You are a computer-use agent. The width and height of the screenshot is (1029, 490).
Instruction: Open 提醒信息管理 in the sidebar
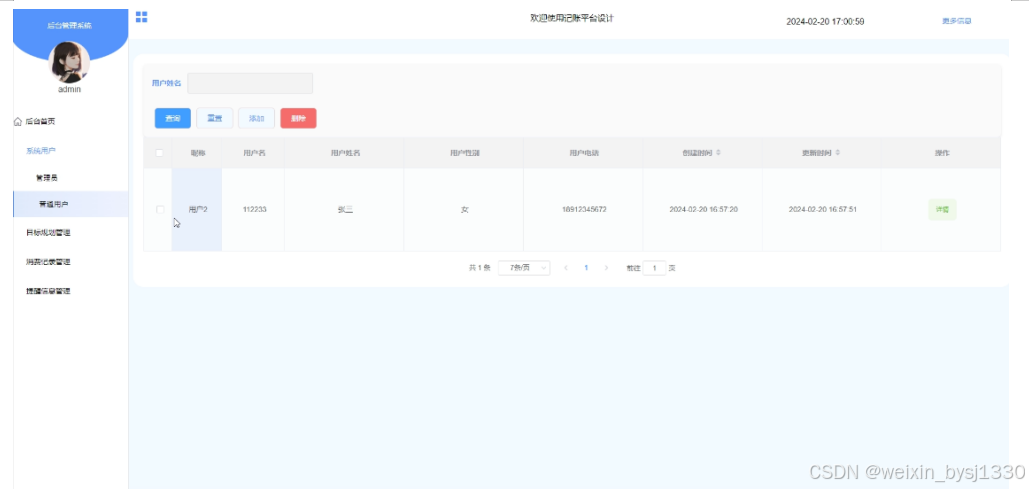[48, 291]
